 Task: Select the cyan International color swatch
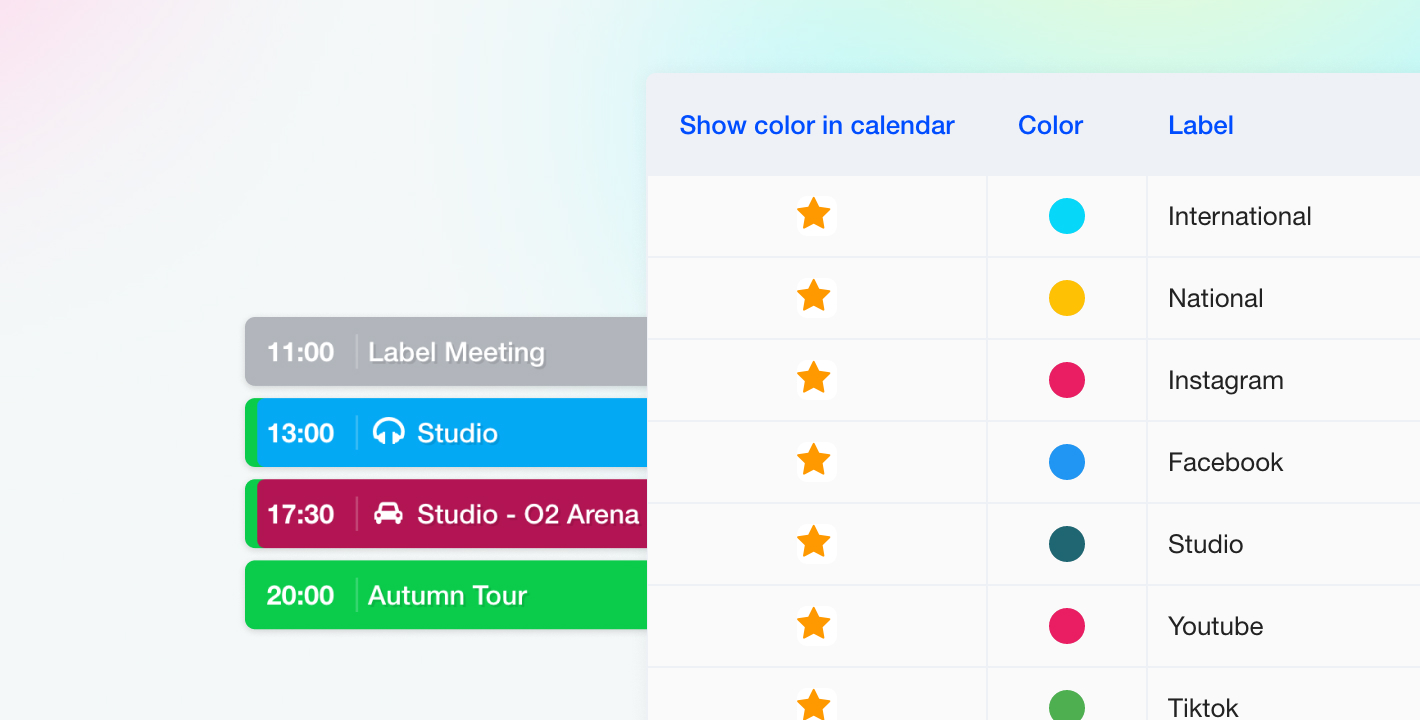pos(1066,216)
